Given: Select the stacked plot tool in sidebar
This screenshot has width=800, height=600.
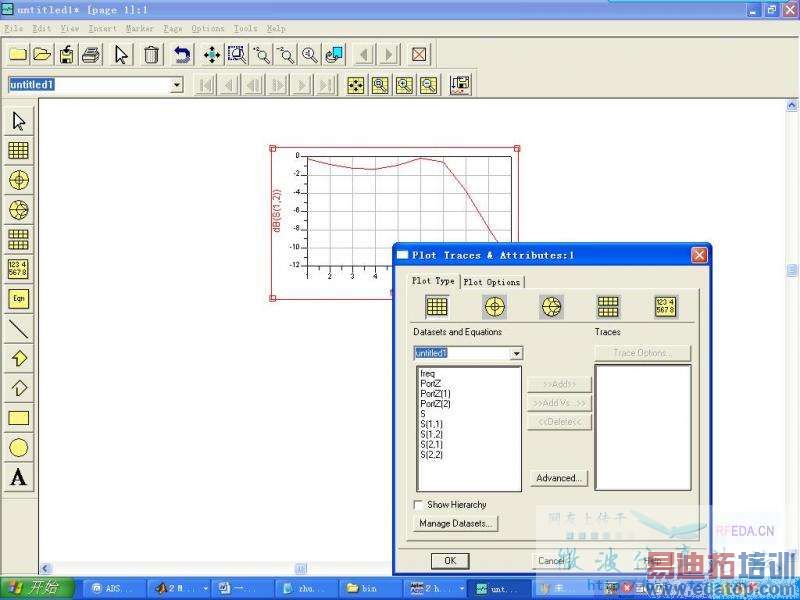Looking at the screenshot, I should point(19,239).
